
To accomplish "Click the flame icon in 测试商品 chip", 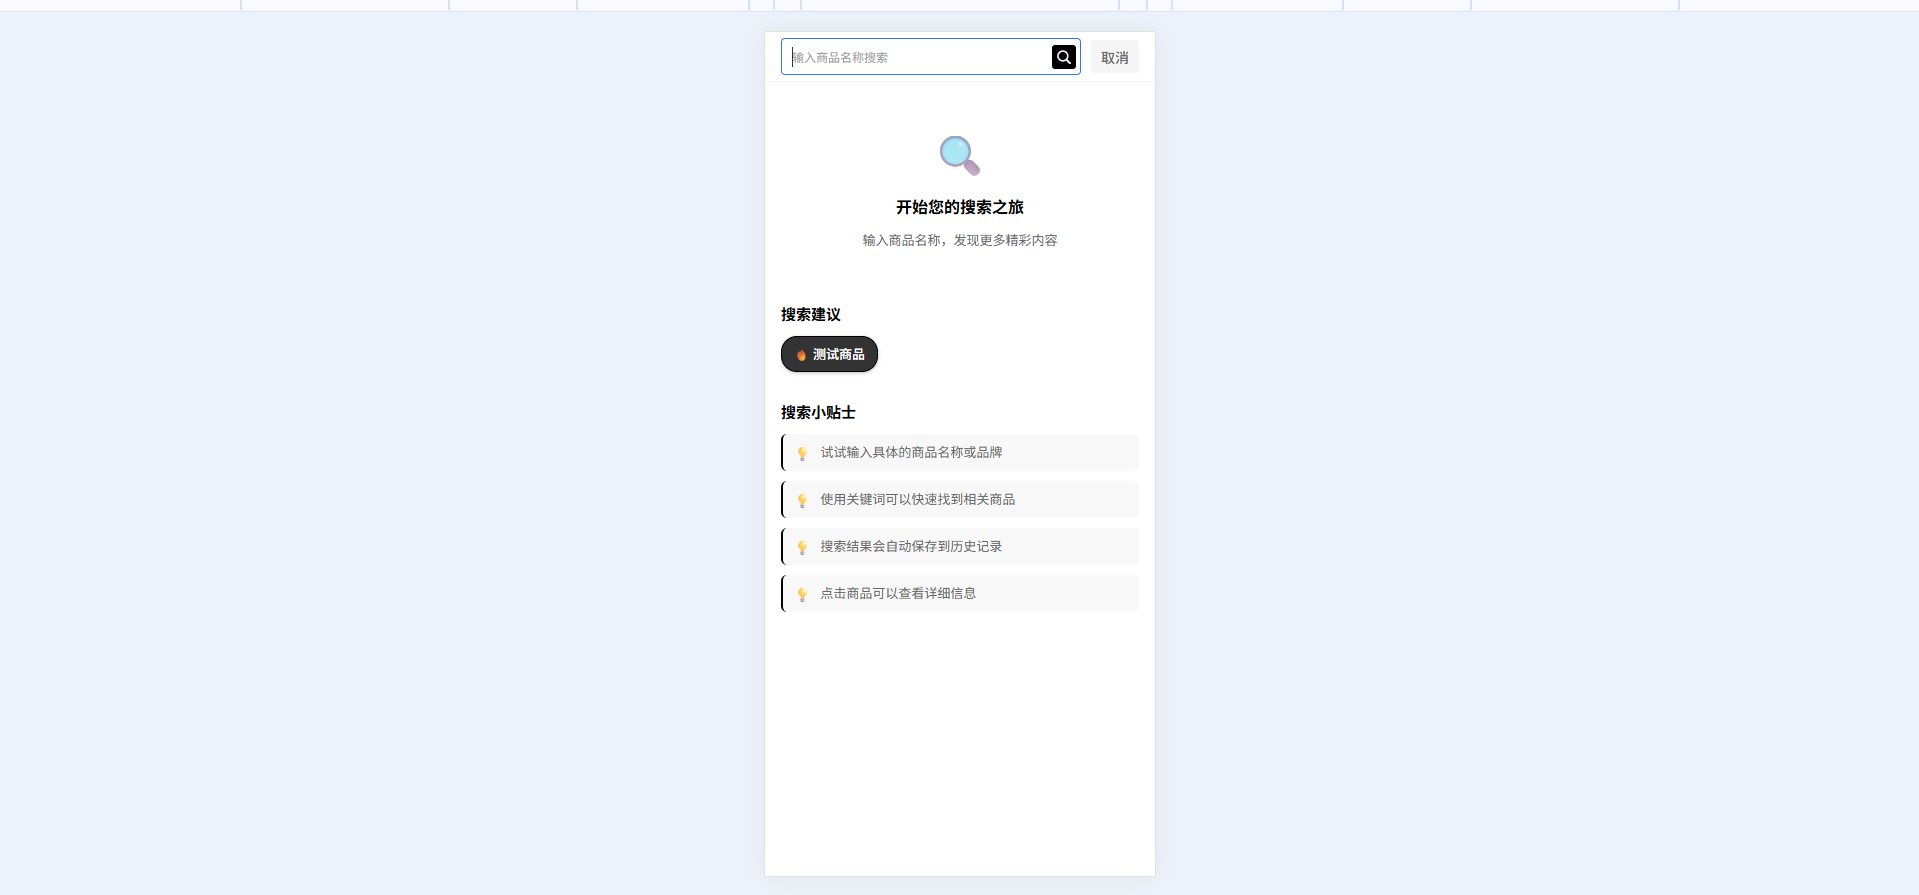I will pyautogui.click(x=801, y=355).
